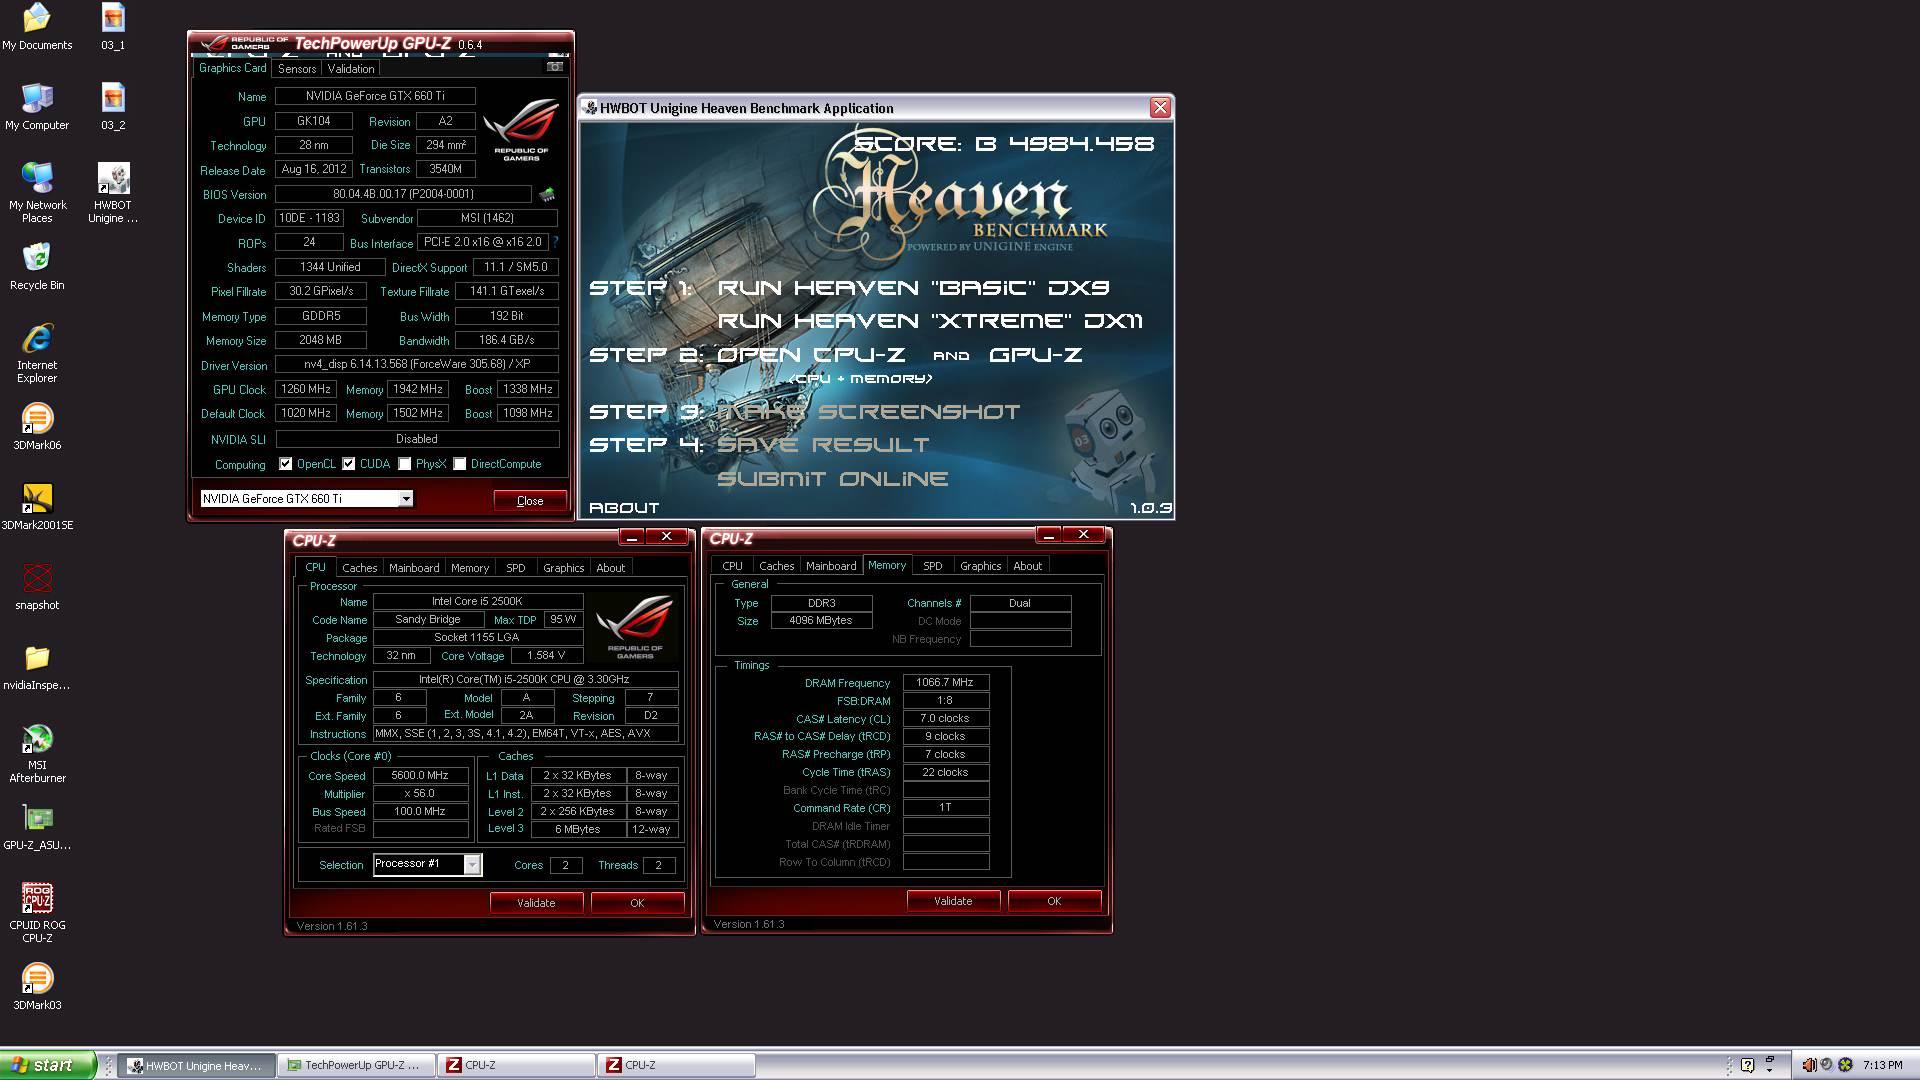Image resolution: width=1920 pixels, height=1080 pixels.
Task: Open Memory tab in left CPU-Z window
Action: [470, 568]
